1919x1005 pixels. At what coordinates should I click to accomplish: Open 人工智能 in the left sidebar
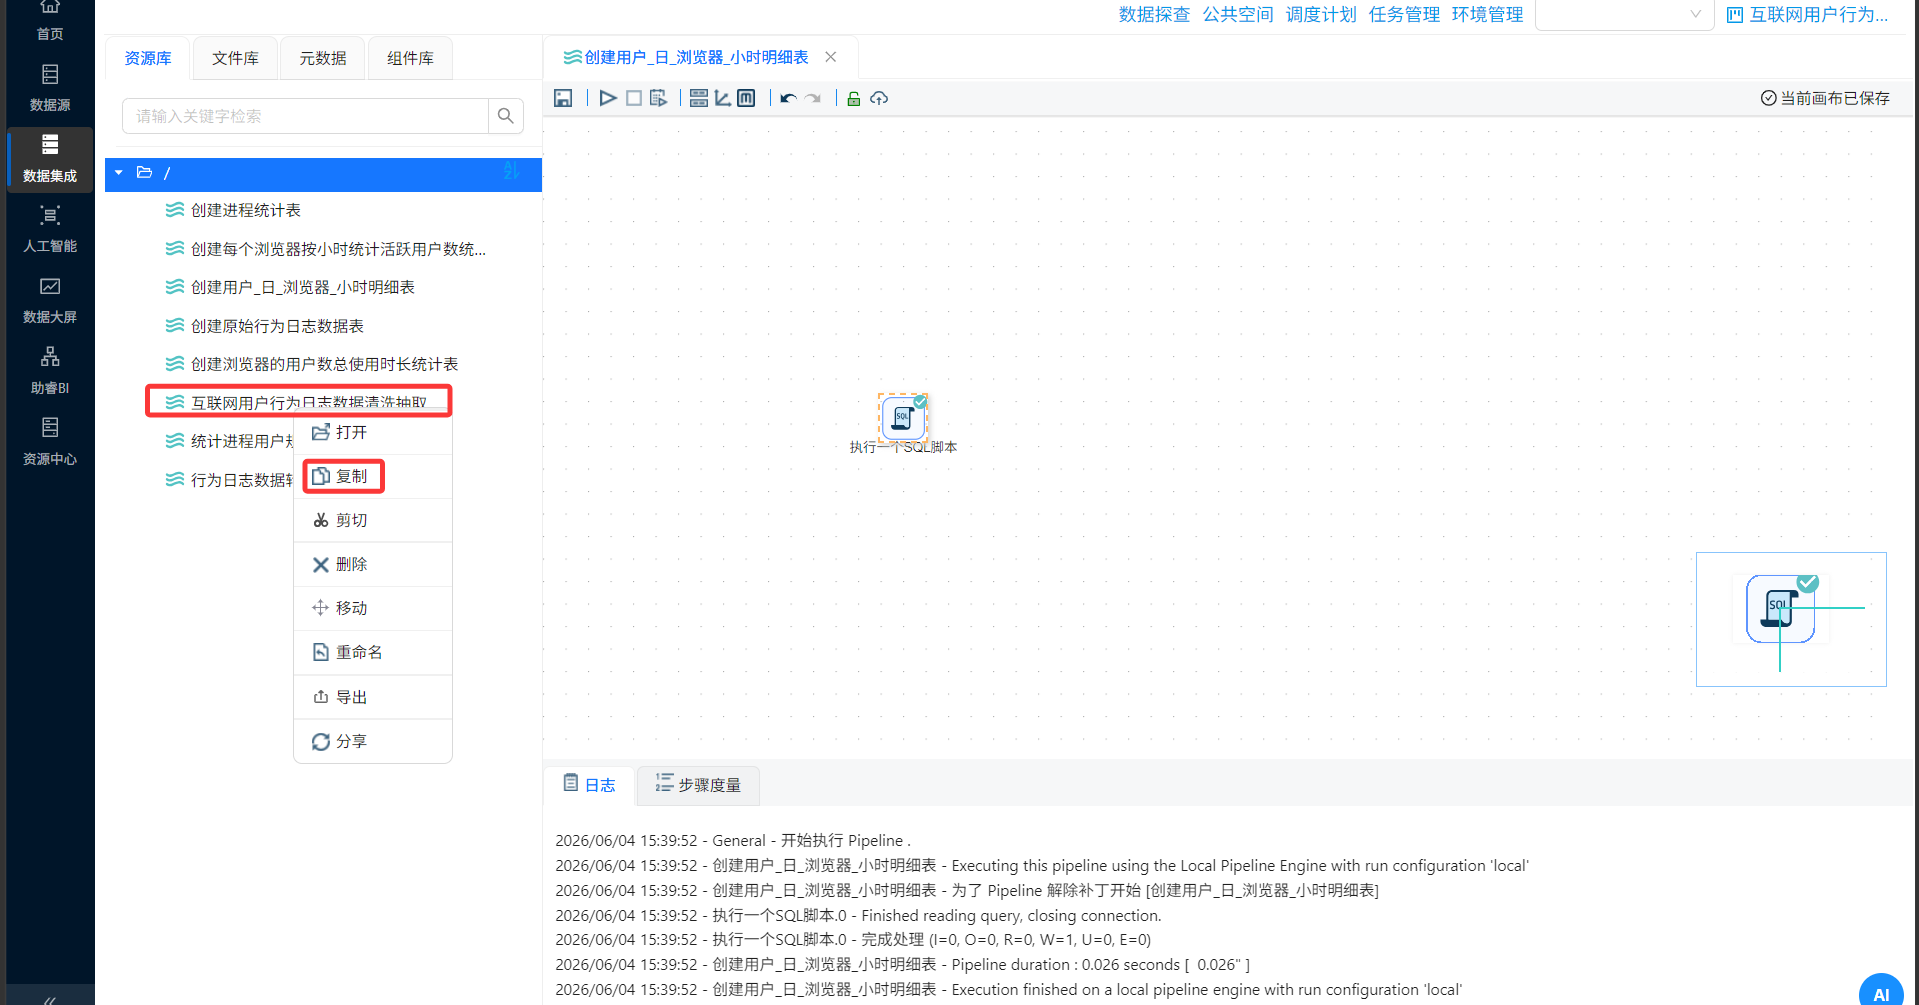(x=50, y=229)
